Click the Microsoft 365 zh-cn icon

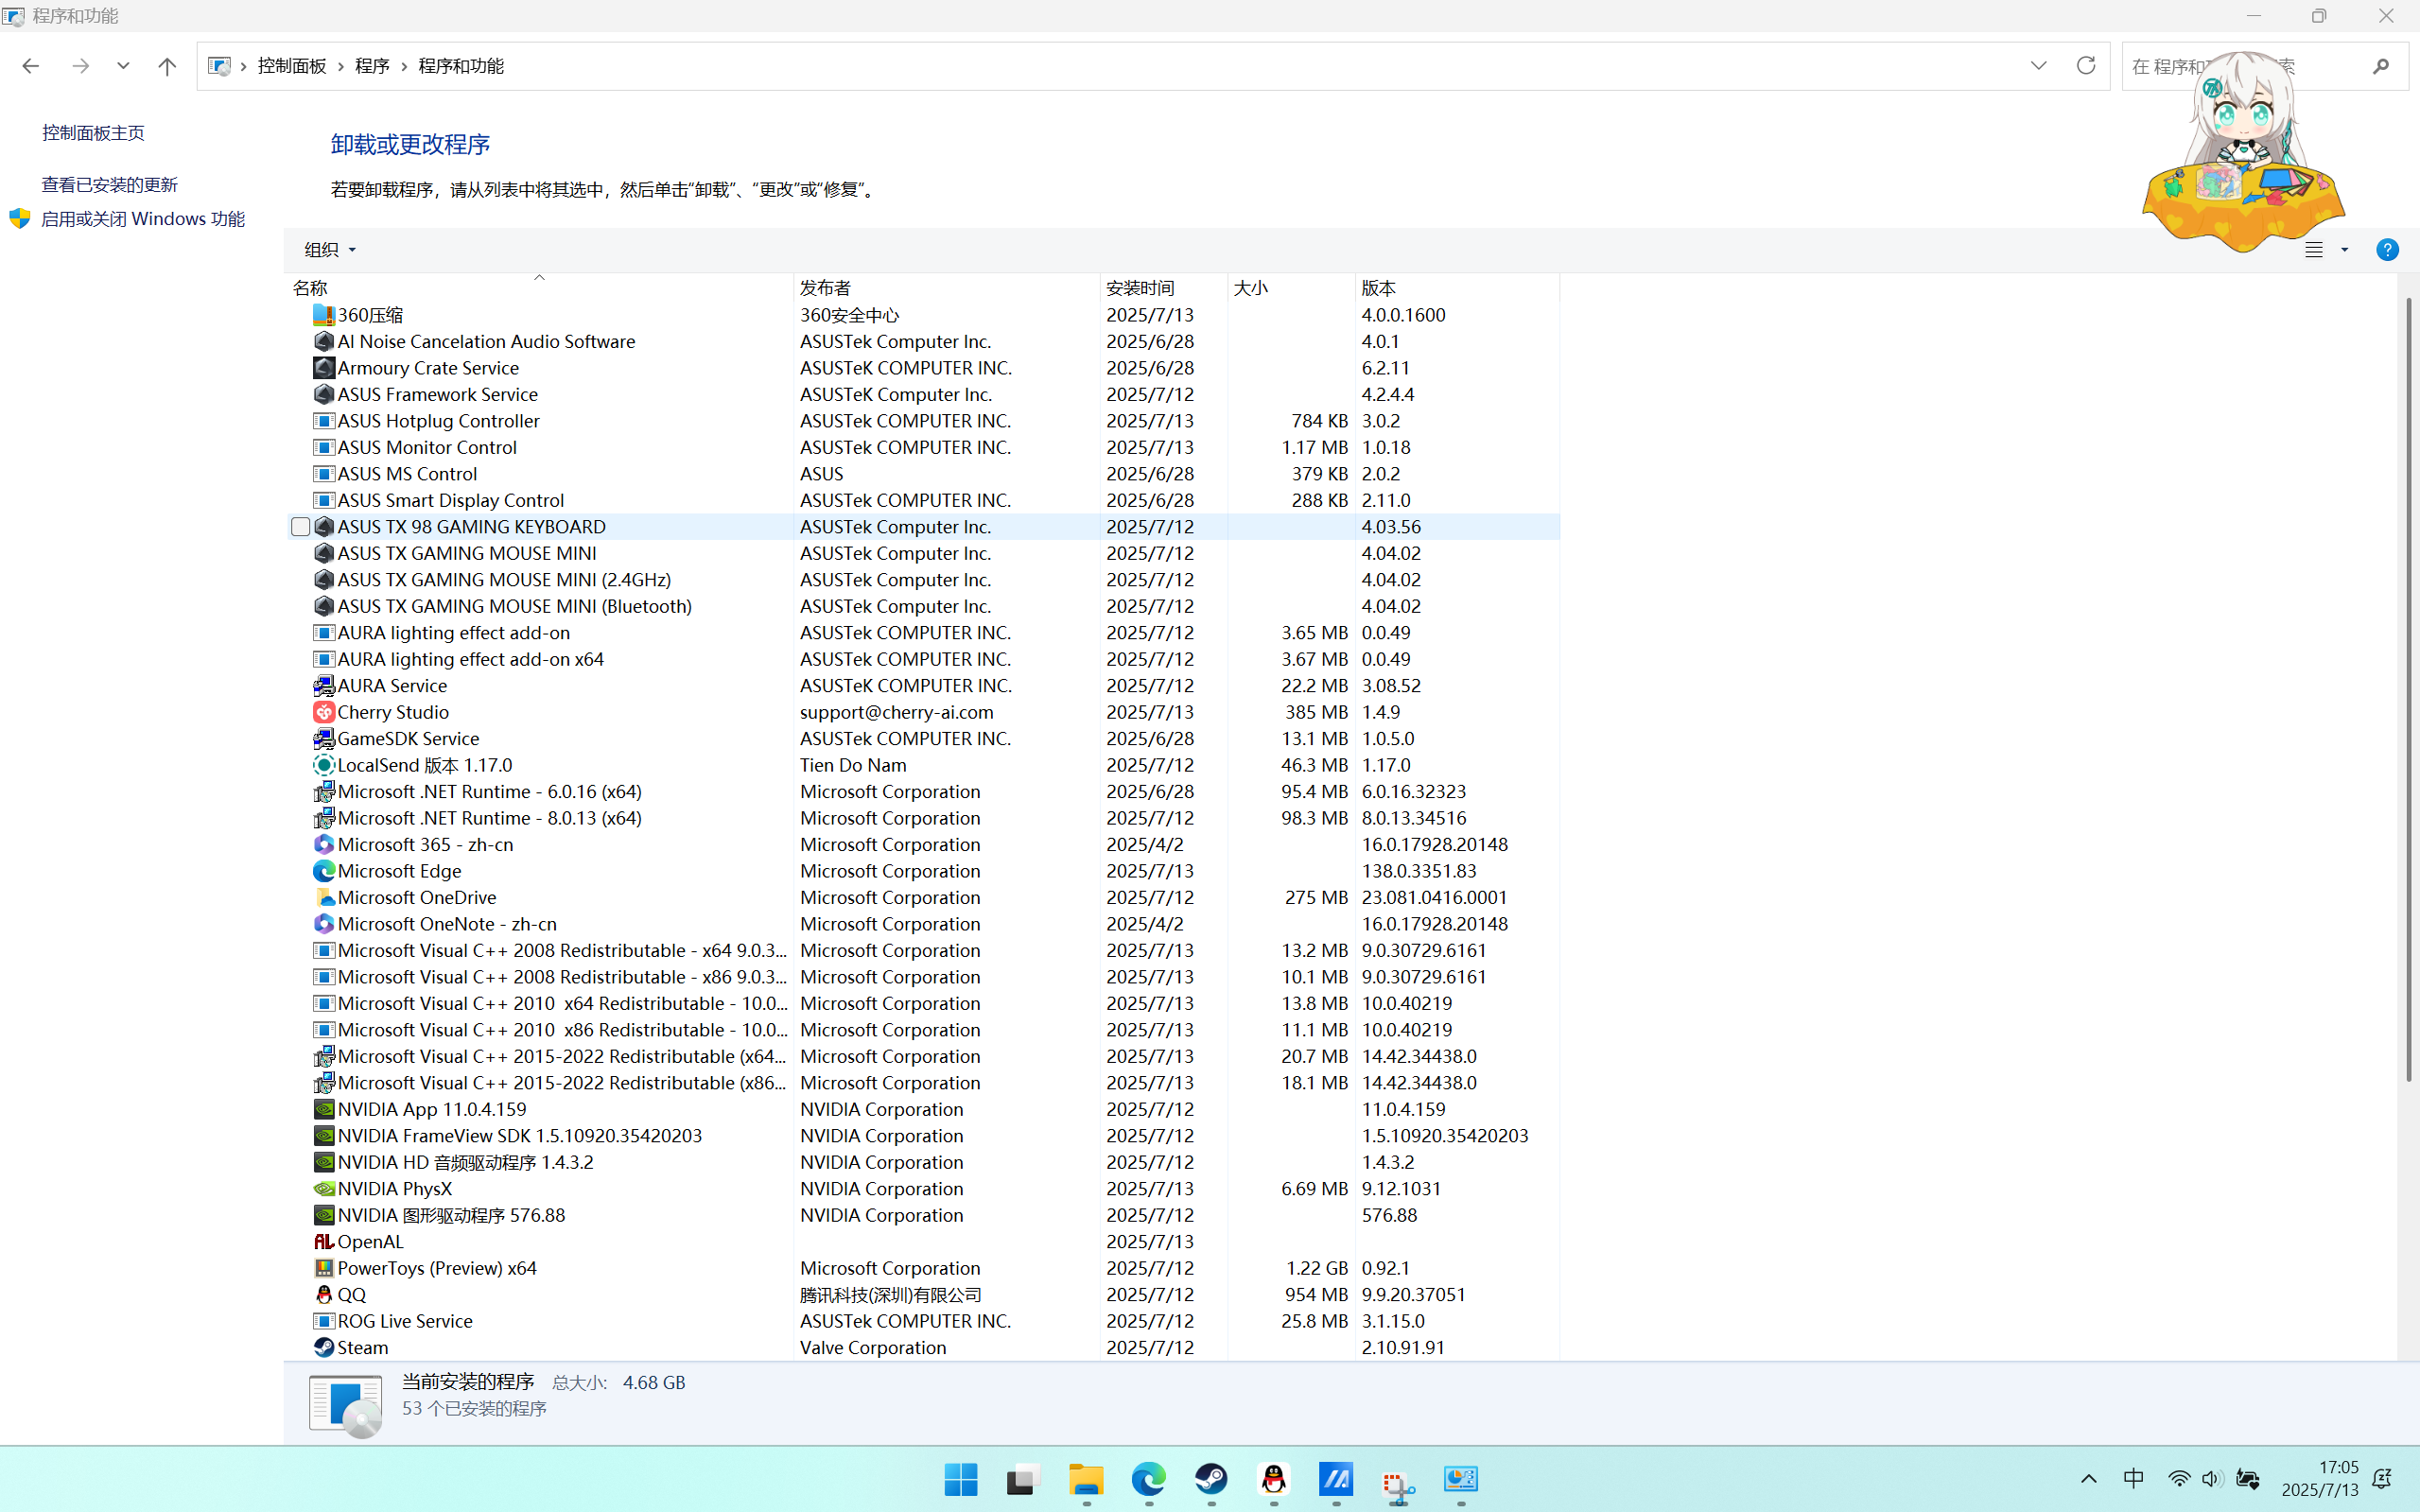tap(323, 844)
